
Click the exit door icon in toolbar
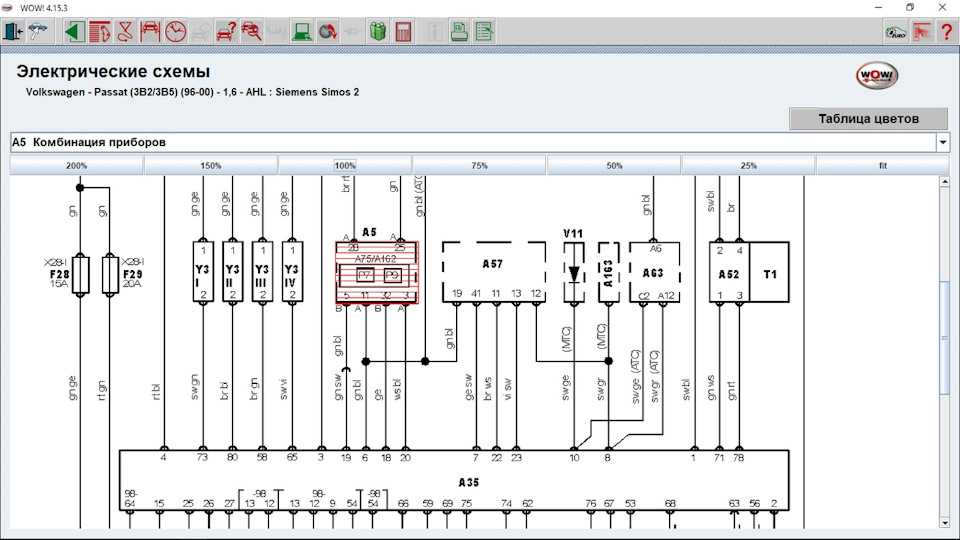(13, 31)
